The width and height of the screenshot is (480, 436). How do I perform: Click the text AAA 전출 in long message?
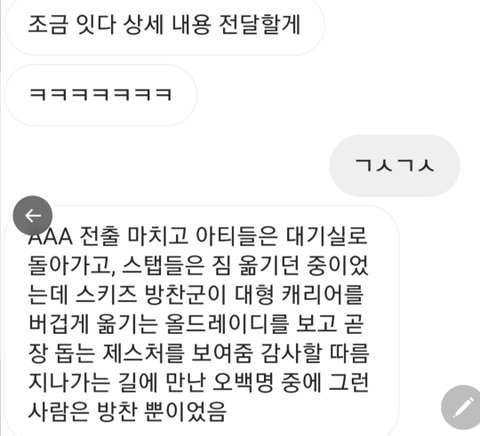pyautogui.click(x=74, y=236)
